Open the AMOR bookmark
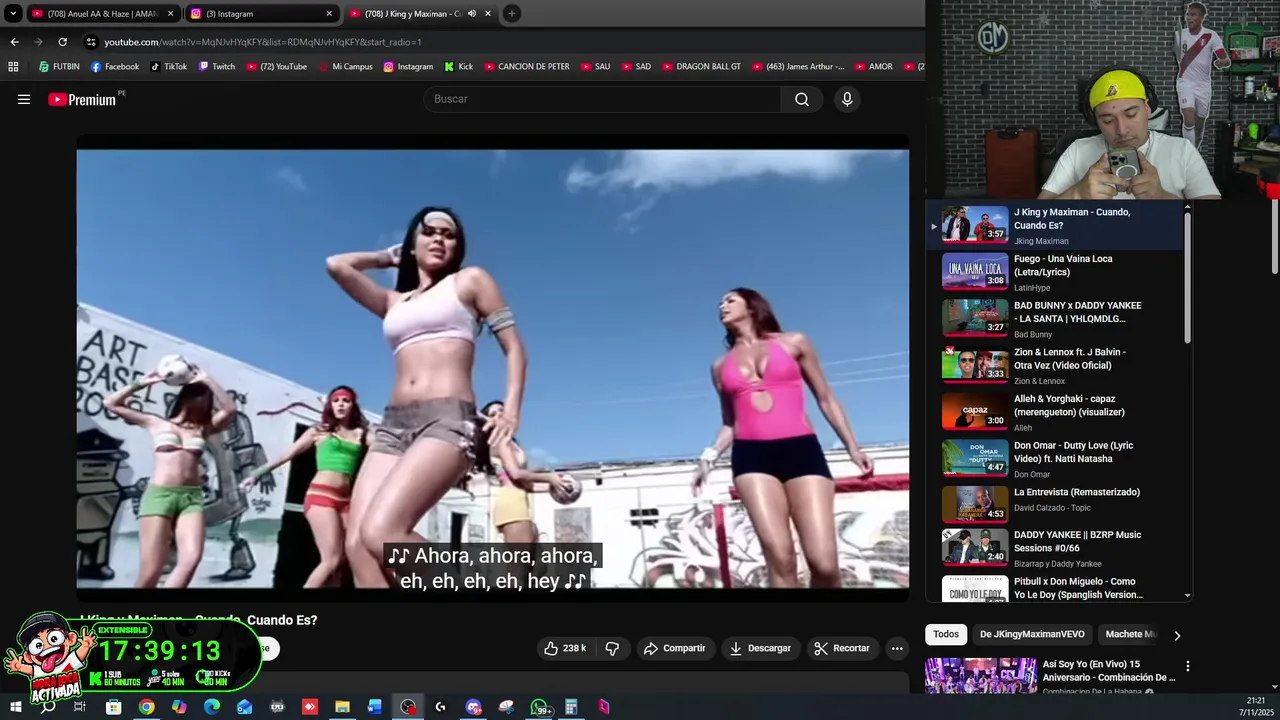The height and width of the screenshot is (720, 1280). tap(873, 67)
